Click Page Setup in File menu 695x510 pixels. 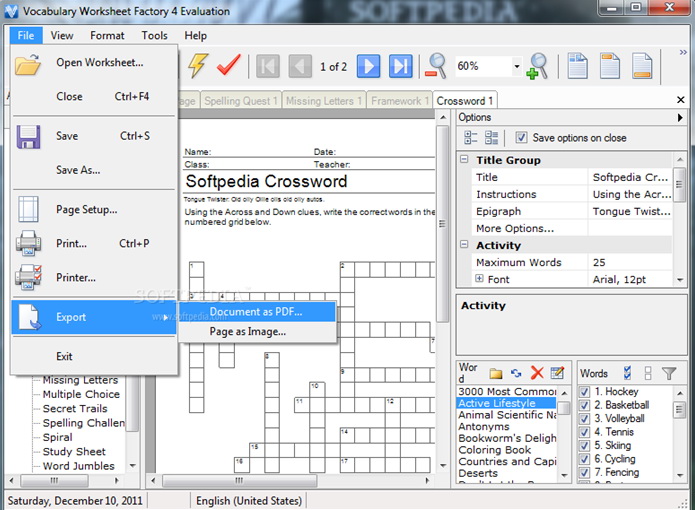[x=86, y=210]
